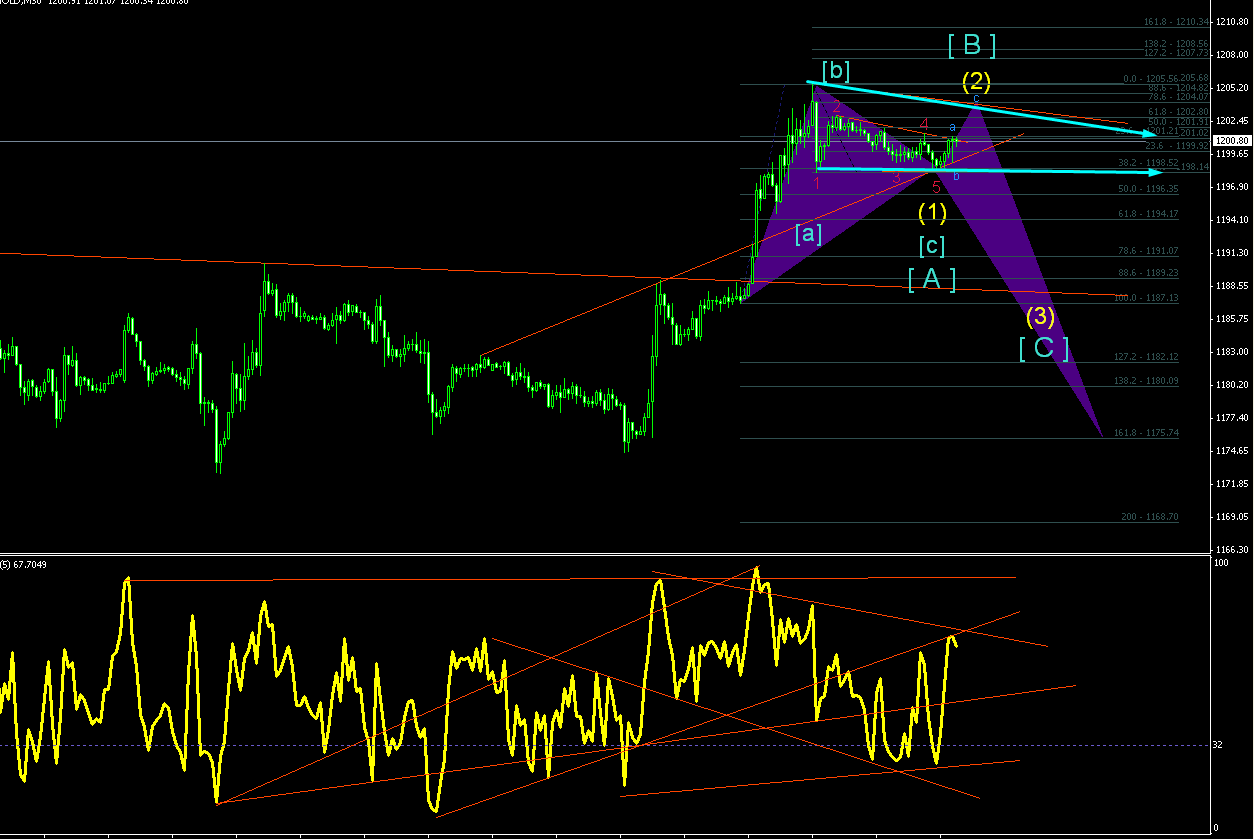The image size is (1254, 839).
Task: Click Fibonacci level '200 - 1168.70'
Action: [1150, 517]
